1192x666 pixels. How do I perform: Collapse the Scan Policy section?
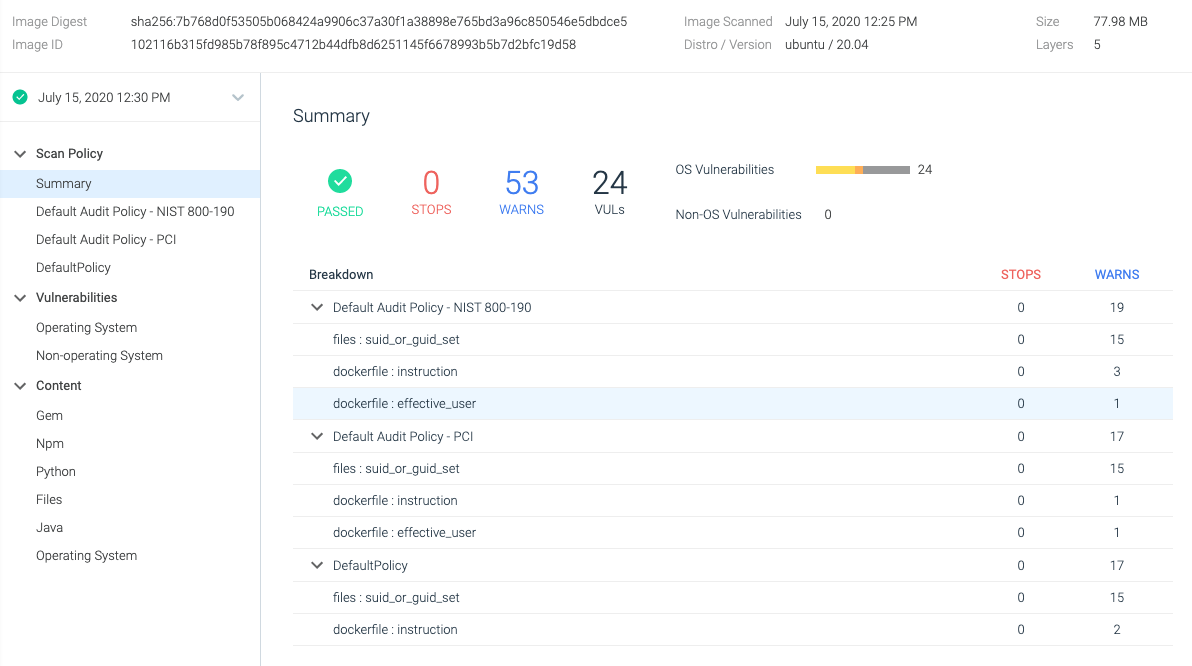pyautogui.click(x=20, y=153)
